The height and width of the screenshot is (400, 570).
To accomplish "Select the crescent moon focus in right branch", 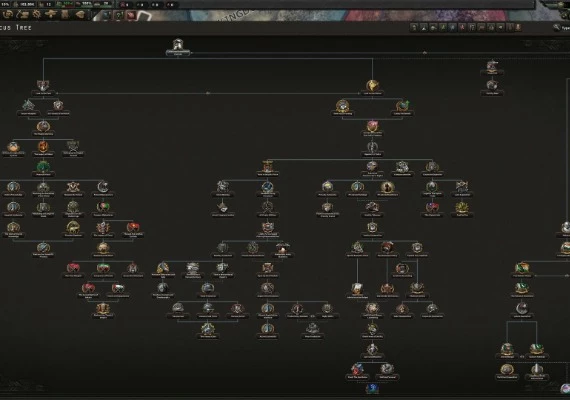I will [x=522, y=309].
